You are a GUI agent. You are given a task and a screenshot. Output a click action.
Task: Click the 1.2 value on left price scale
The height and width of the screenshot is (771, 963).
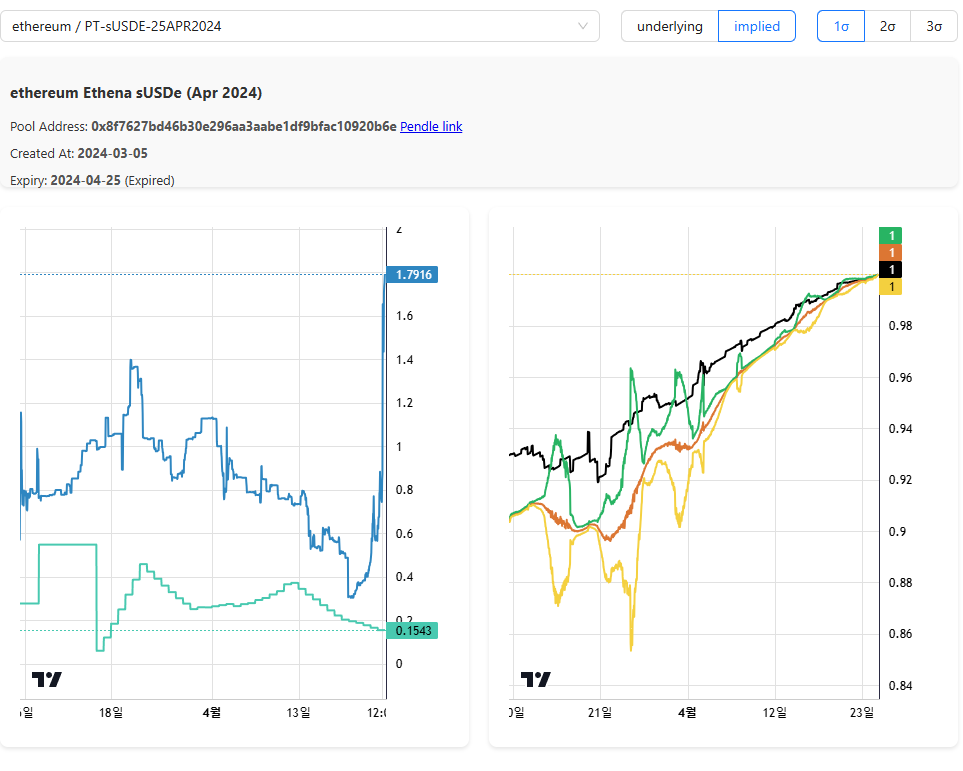pyautogui.click(x=405, y=403)
